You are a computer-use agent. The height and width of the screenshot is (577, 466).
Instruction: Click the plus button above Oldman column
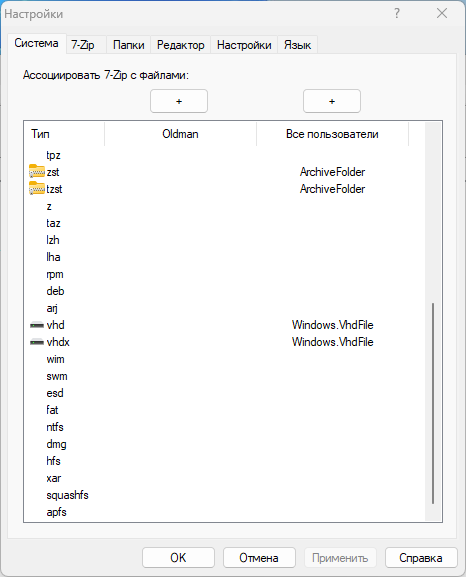point(179,101)
